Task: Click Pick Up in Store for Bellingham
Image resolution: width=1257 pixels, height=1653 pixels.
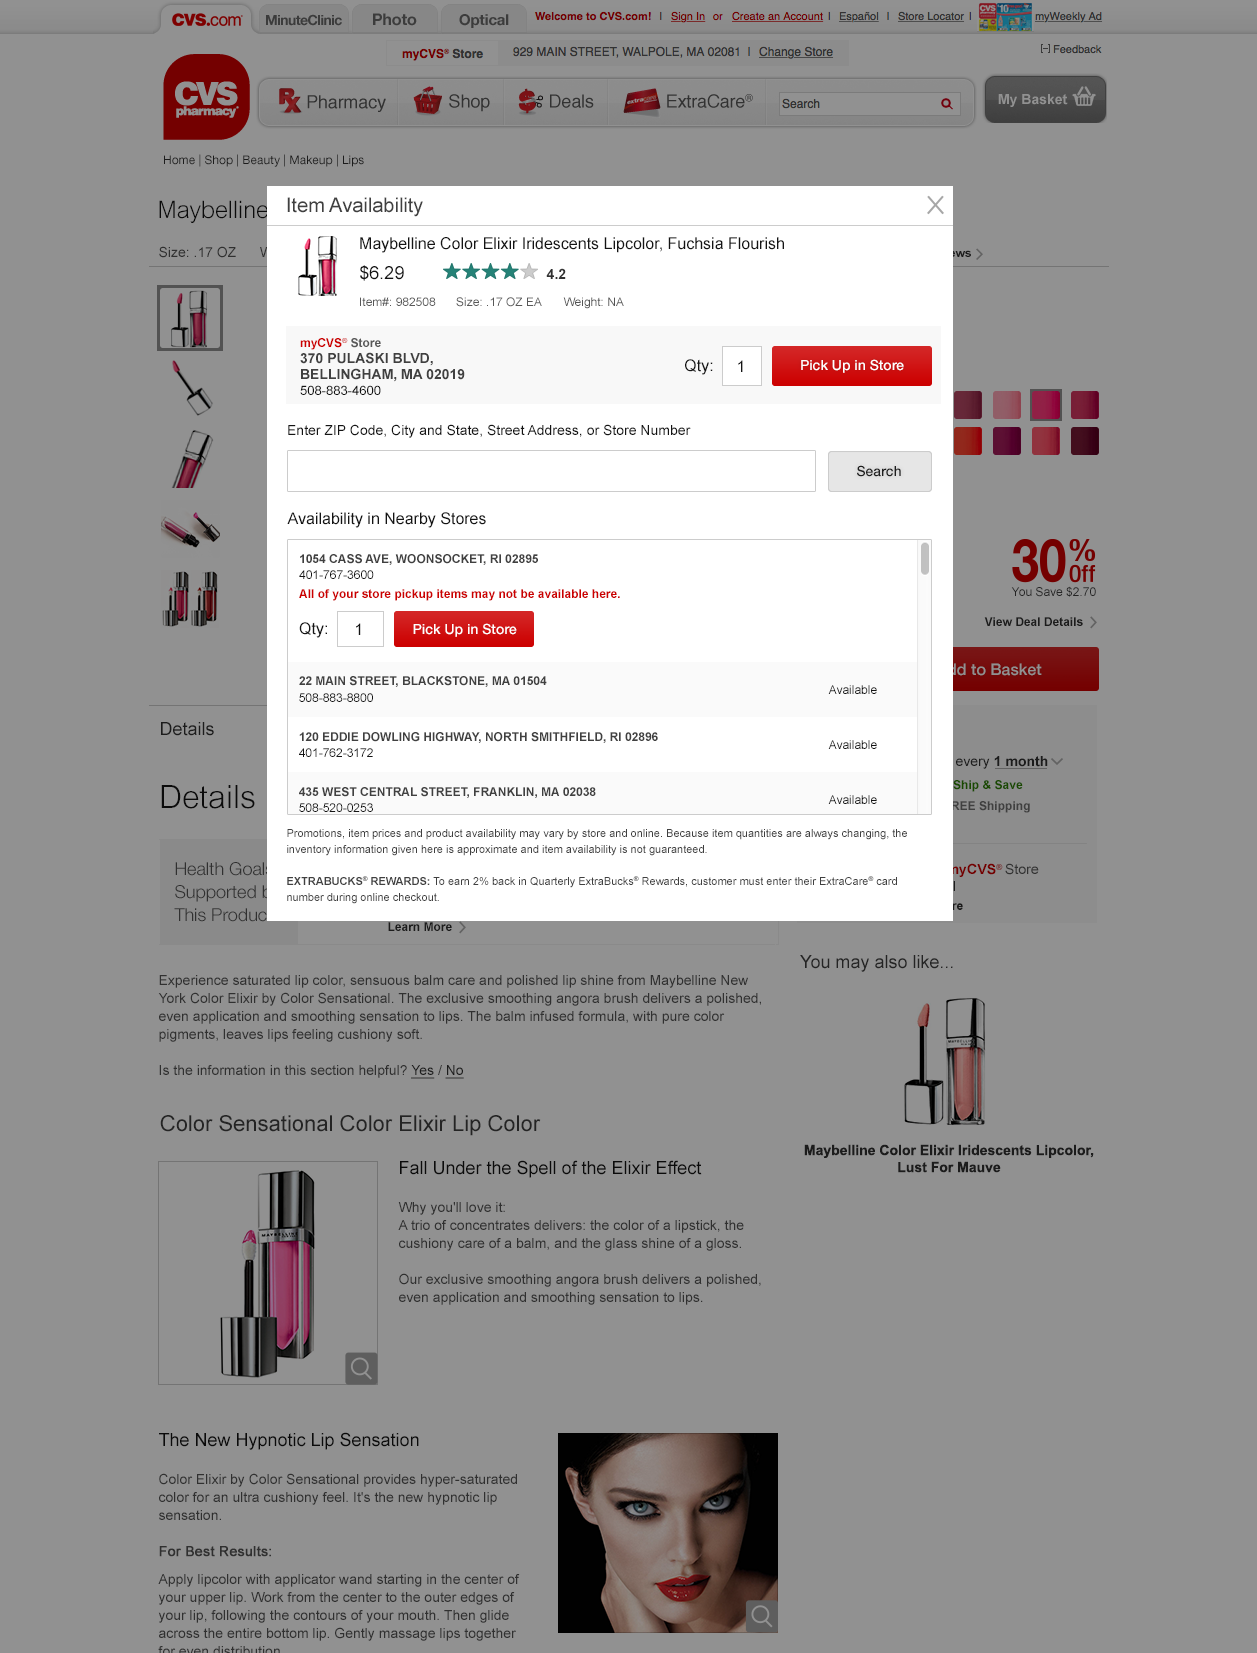Action: pos(852,366)
